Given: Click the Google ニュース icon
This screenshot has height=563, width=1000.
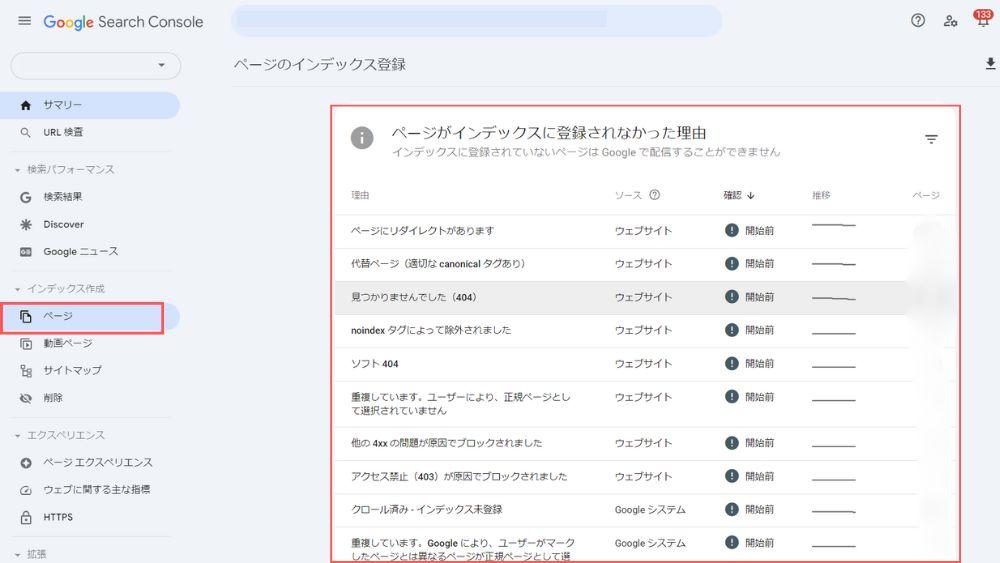Looking at the screenshot, I should click(26, 252).
